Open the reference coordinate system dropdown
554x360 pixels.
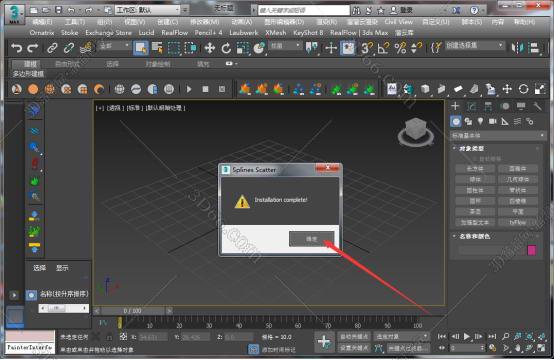click(285, 46)
